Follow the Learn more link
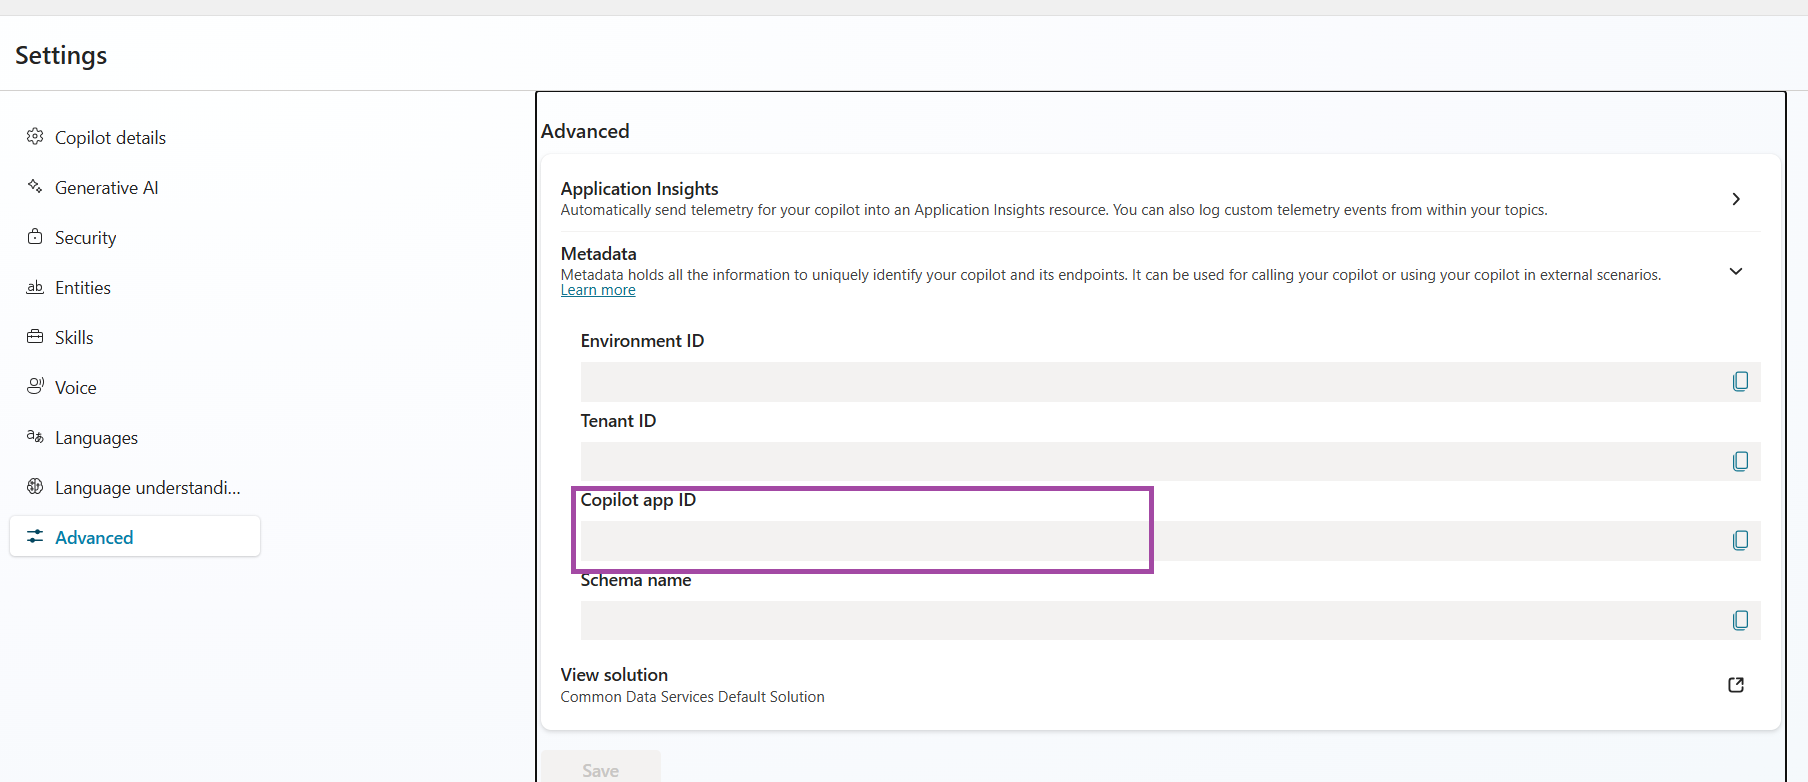The width and height of the screenshot is (1808, 782). (x=598, y=291)
